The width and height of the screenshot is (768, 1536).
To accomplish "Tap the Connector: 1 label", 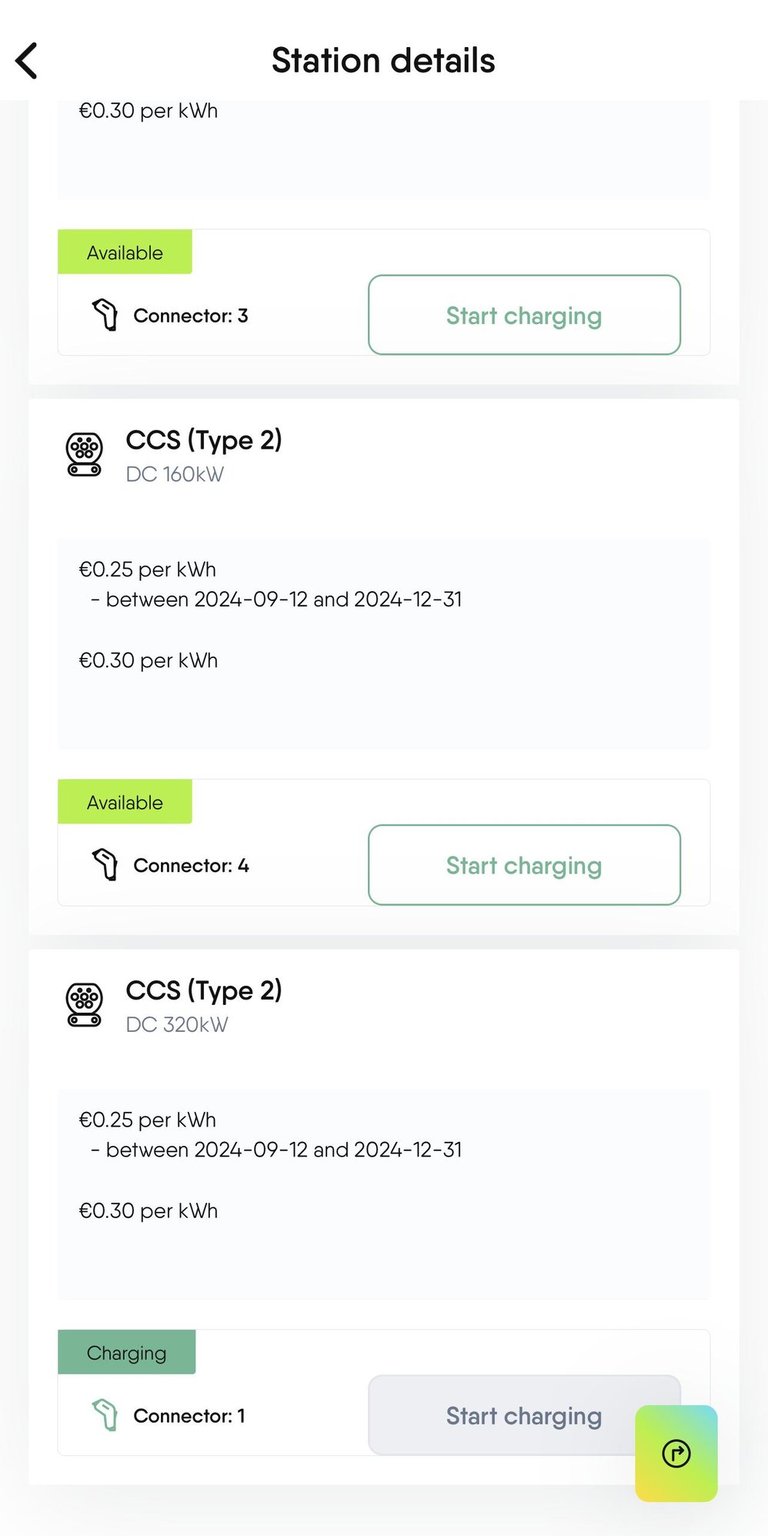I will point(189,1416).
